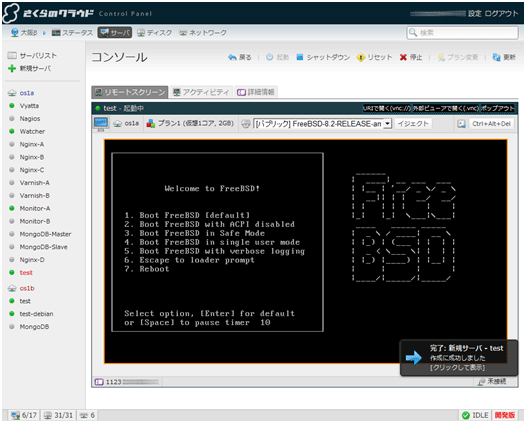Select the MongoDB-Master server in list

coord(45,234)
